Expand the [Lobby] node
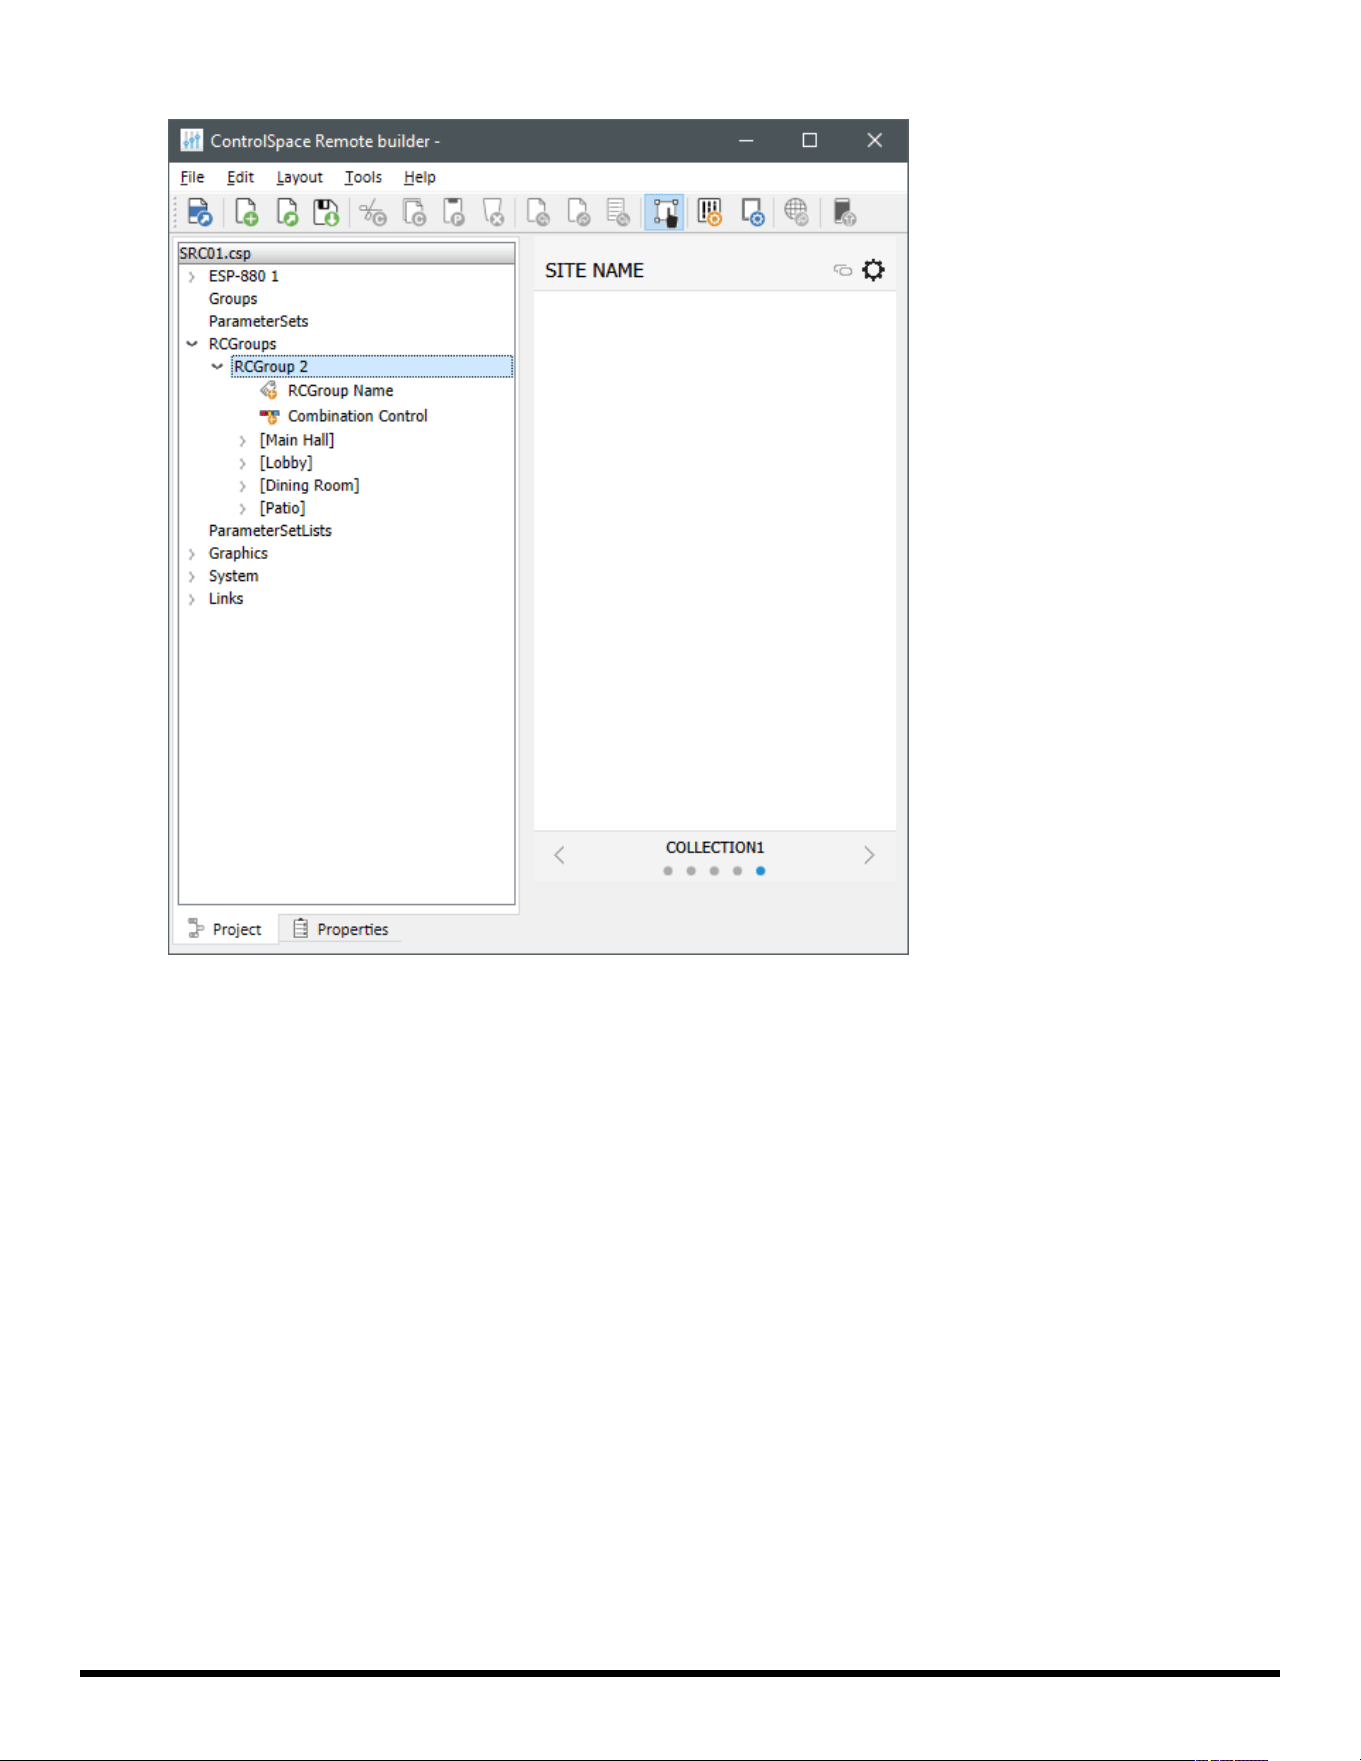1361x1761 pixels. click(x=243, y=464)
